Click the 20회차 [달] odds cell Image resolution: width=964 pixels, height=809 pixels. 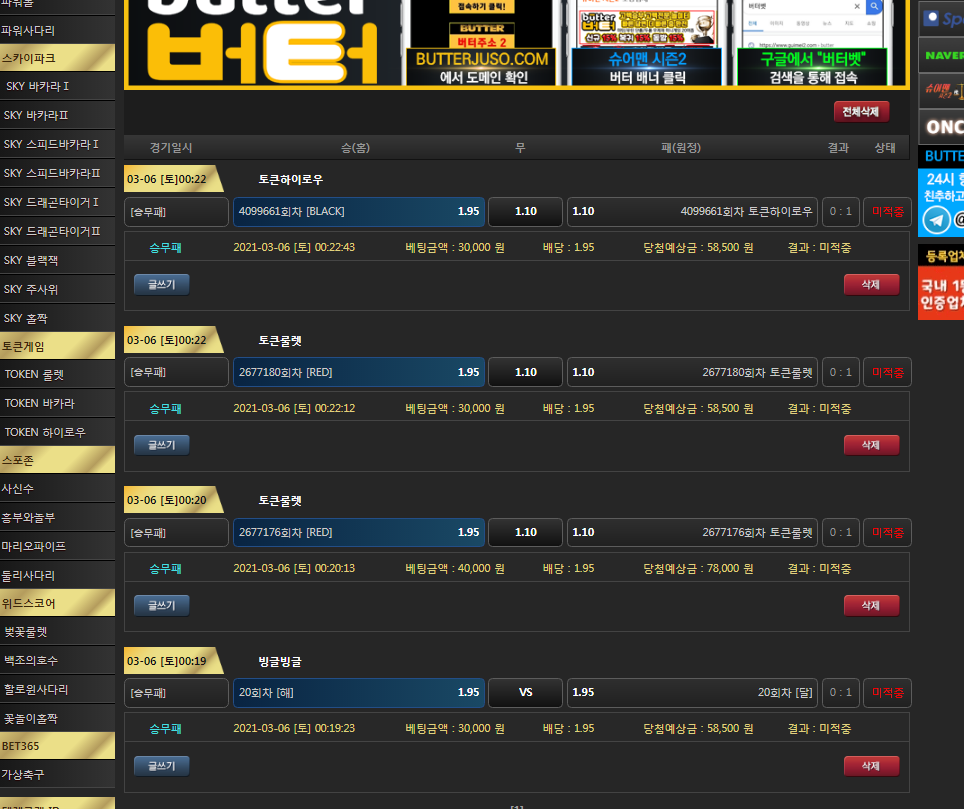tap(692, 693)
